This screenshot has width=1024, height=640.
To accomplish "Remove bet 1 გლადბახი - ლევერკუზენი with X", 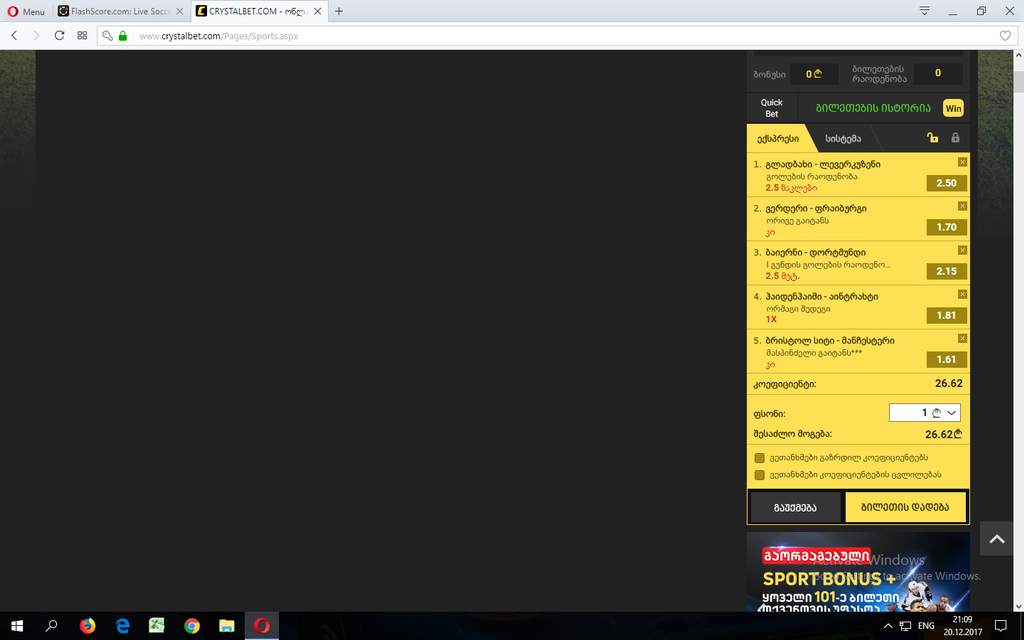I will coord(962,162).
